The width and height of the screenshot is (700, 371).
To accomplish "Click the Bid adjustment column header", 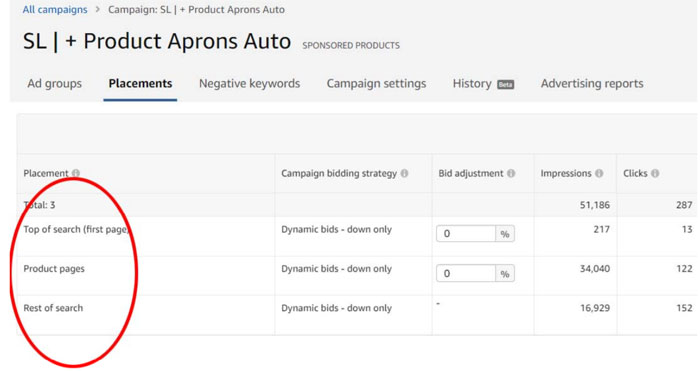I will point(471,173).
